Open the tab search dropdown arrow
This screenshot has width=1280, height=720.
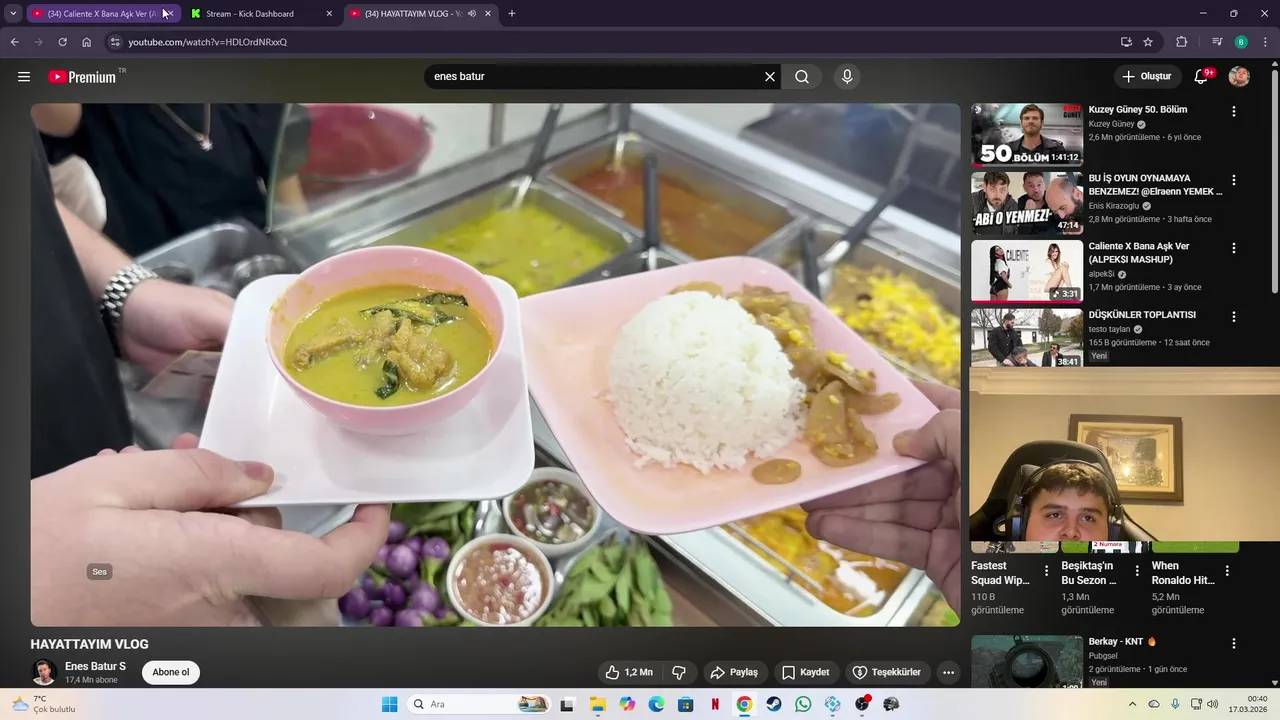[13, 14]
